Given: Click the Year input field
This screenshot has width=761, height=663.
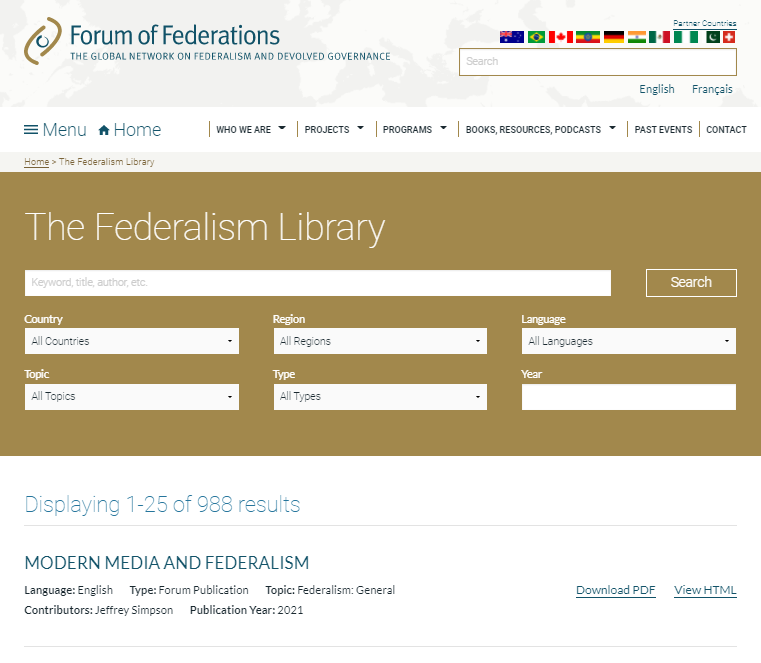Looking at the screenshot, I should 629,397.
